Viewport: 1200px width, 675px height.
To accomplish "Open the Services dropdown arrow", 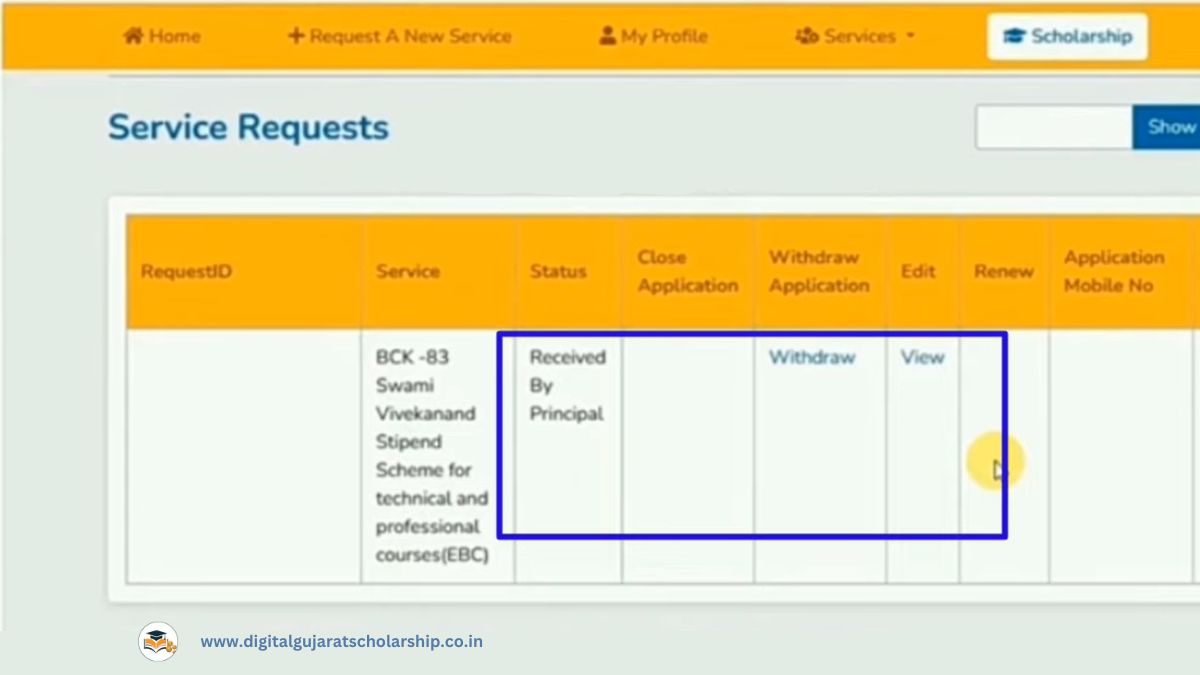I will (910, 36).
